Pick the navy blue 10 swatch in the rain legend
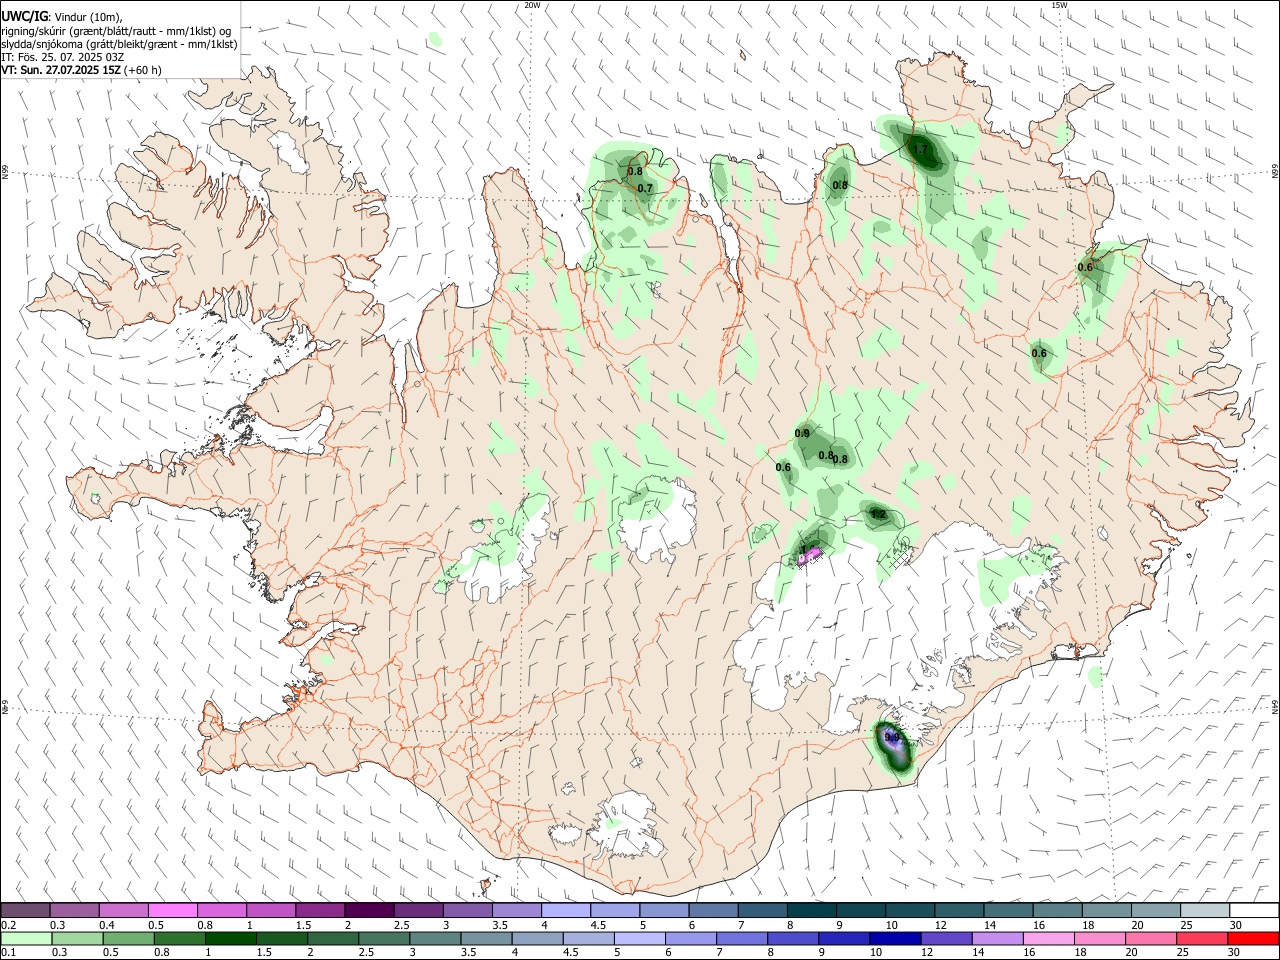 895,938
